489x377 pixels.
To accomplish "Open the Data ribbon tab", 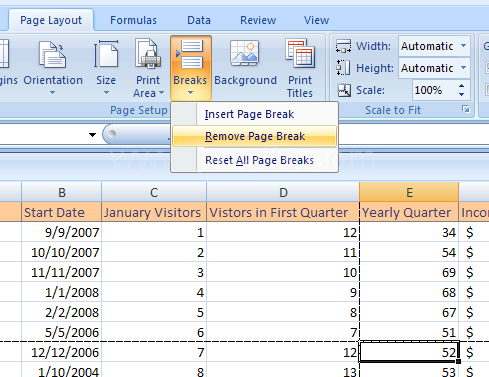I will click(x=199, y=20).
